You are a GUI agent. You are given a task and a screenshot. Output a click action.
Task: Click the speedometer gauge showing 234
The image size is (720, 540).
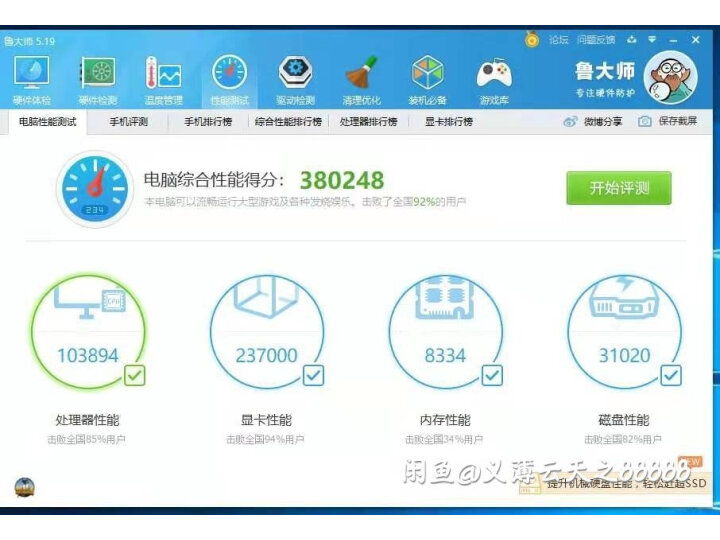[95, 189]
